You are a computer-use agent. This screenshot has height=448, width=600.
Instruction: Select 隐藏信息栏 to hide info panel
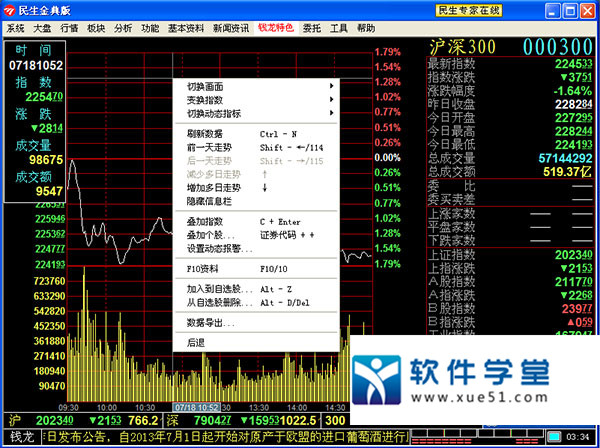click(x=256, y=201)
